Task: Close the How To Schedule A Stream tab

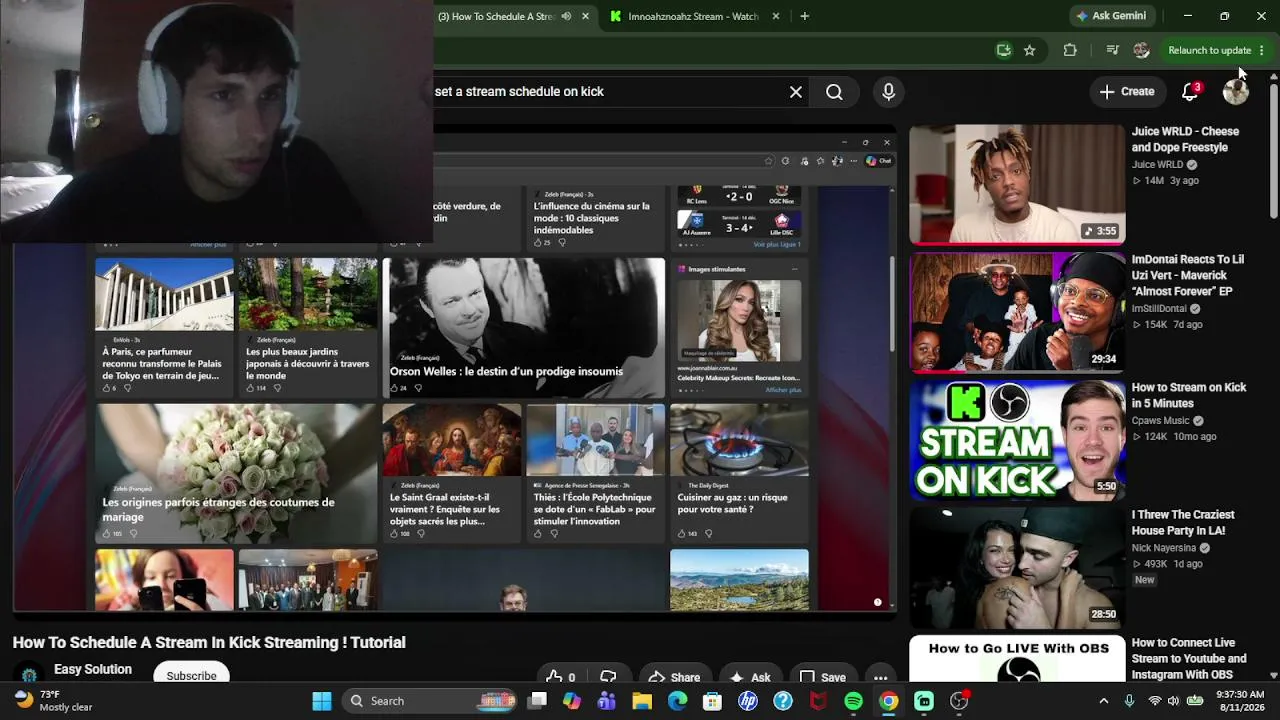Action: [x=585, y=16]
